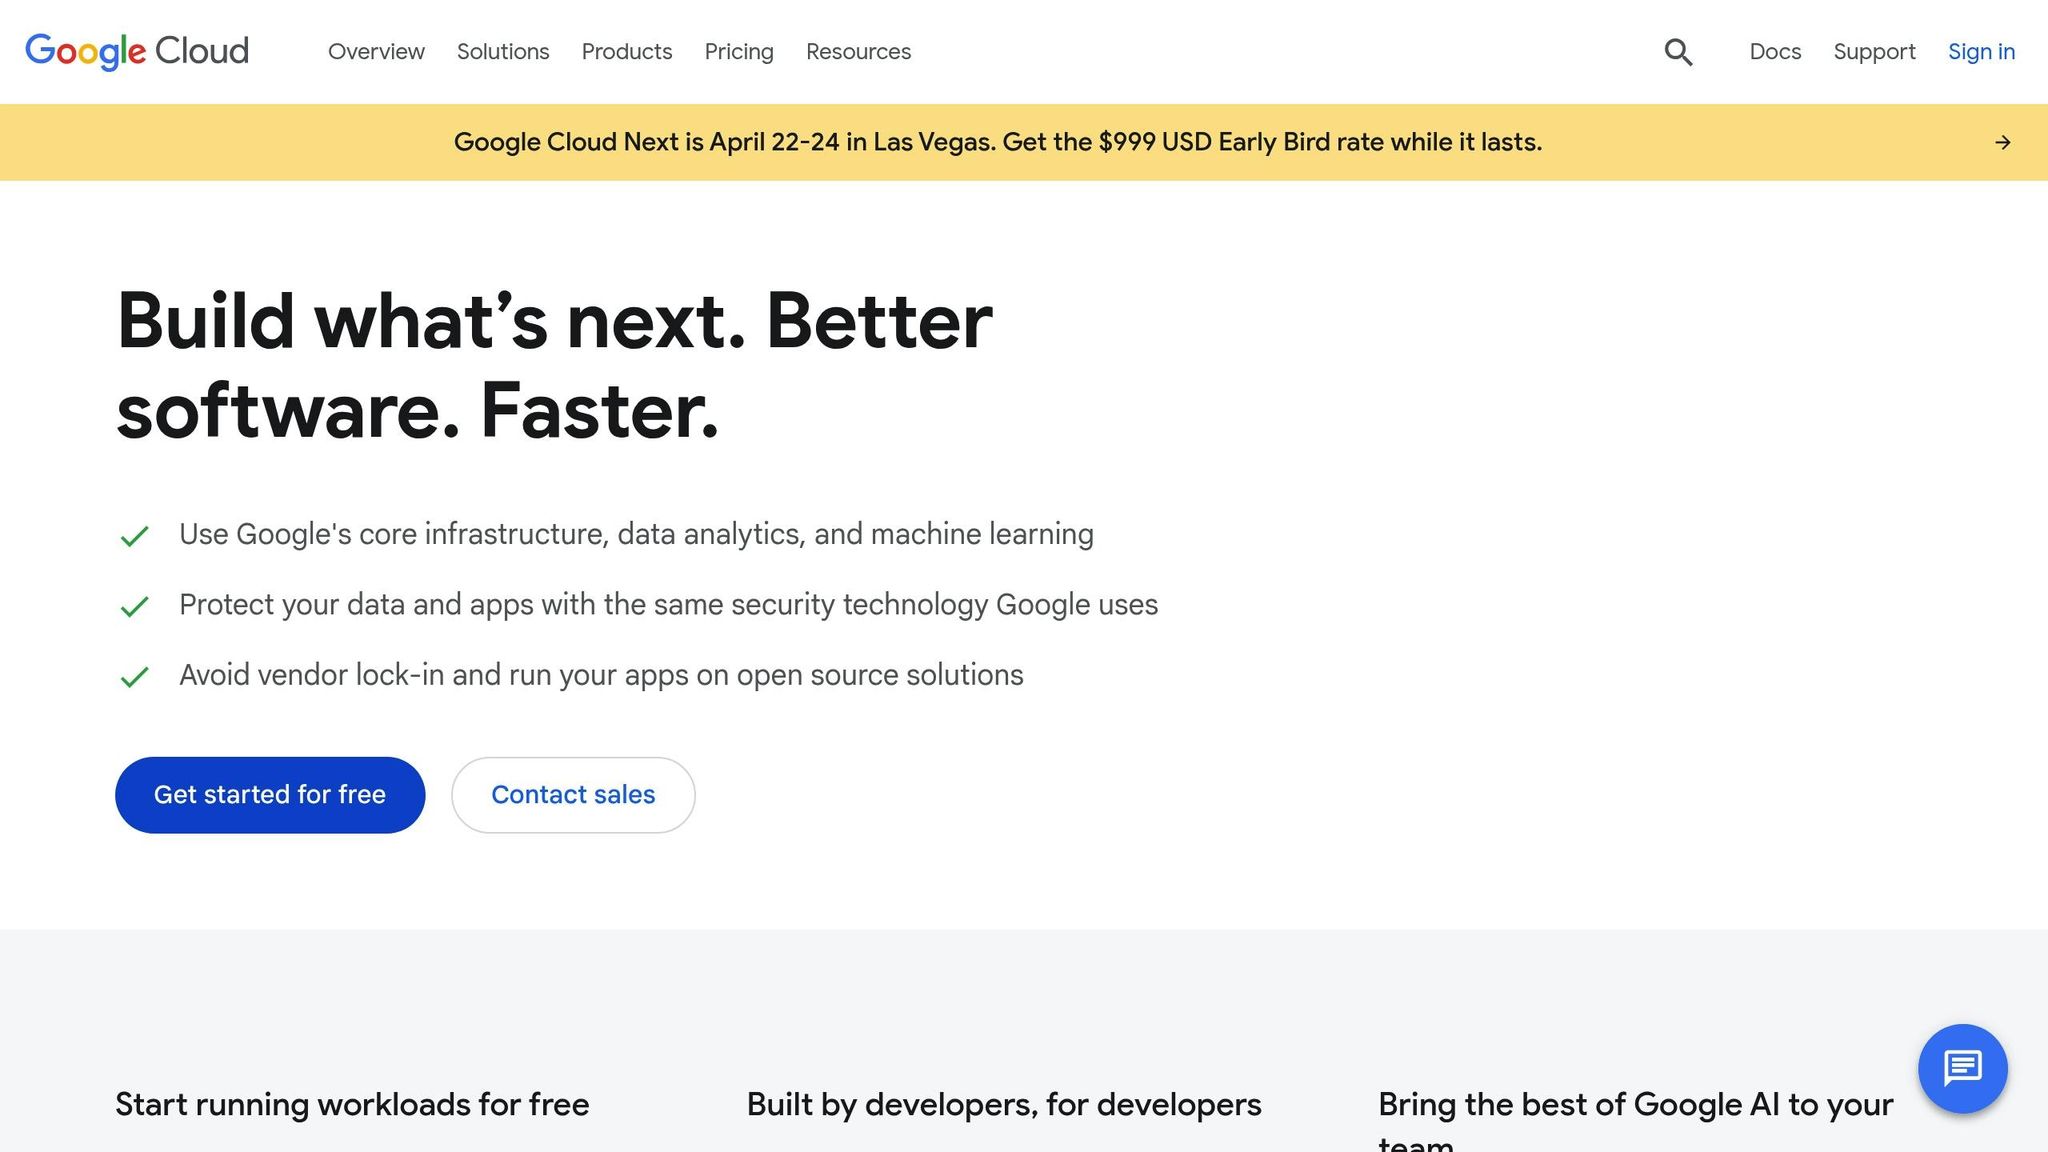
Task: Click the arrow on the yellow banner
Action: coord(2002,143)
